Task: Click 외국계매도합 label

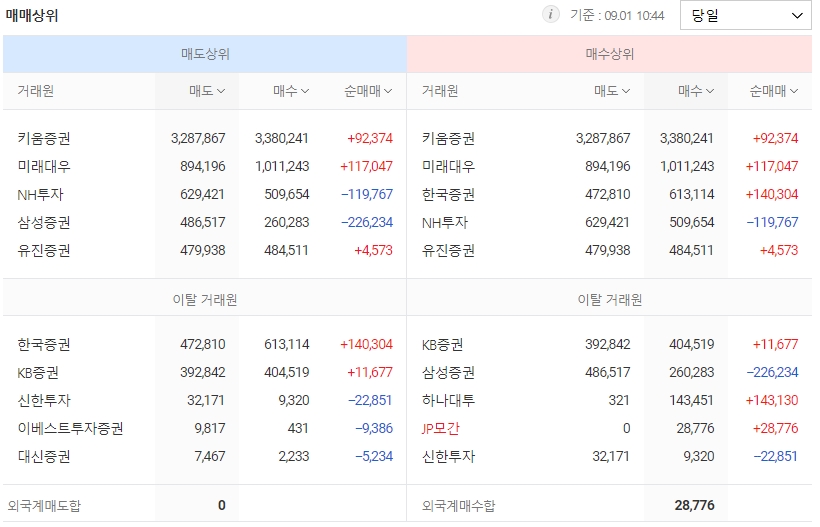Action: click(44, 506)
